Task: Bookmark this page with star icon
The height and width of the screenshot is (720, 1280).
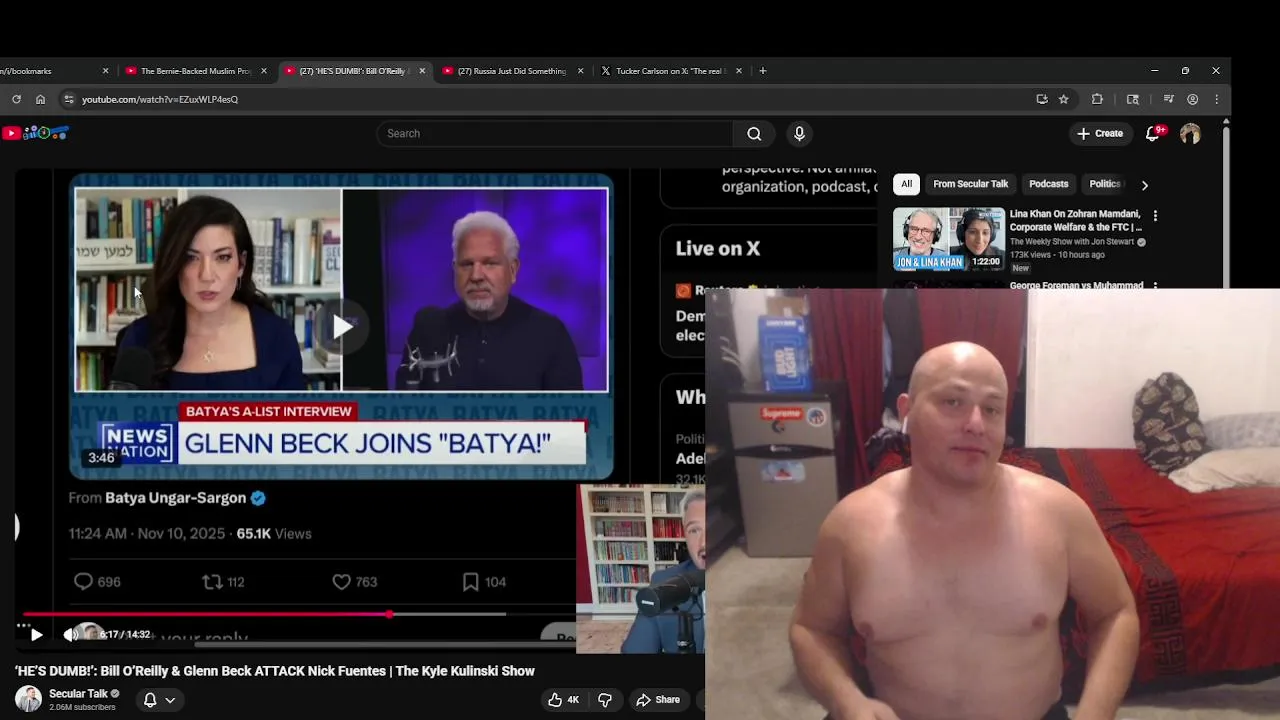Action: [1063, 99]
